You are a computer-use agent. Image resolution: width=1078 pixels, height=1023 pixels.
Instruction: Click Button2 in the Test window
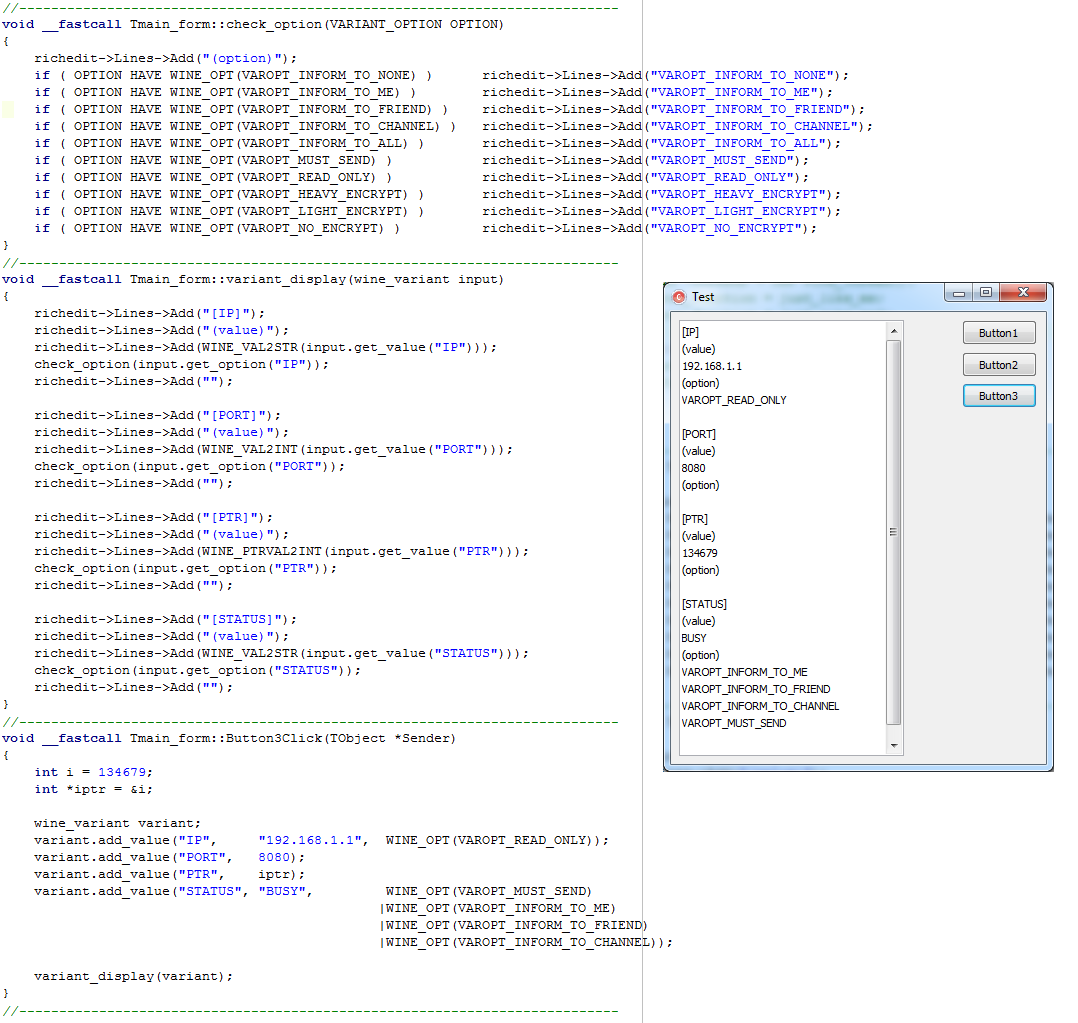[x=998, y=365]
